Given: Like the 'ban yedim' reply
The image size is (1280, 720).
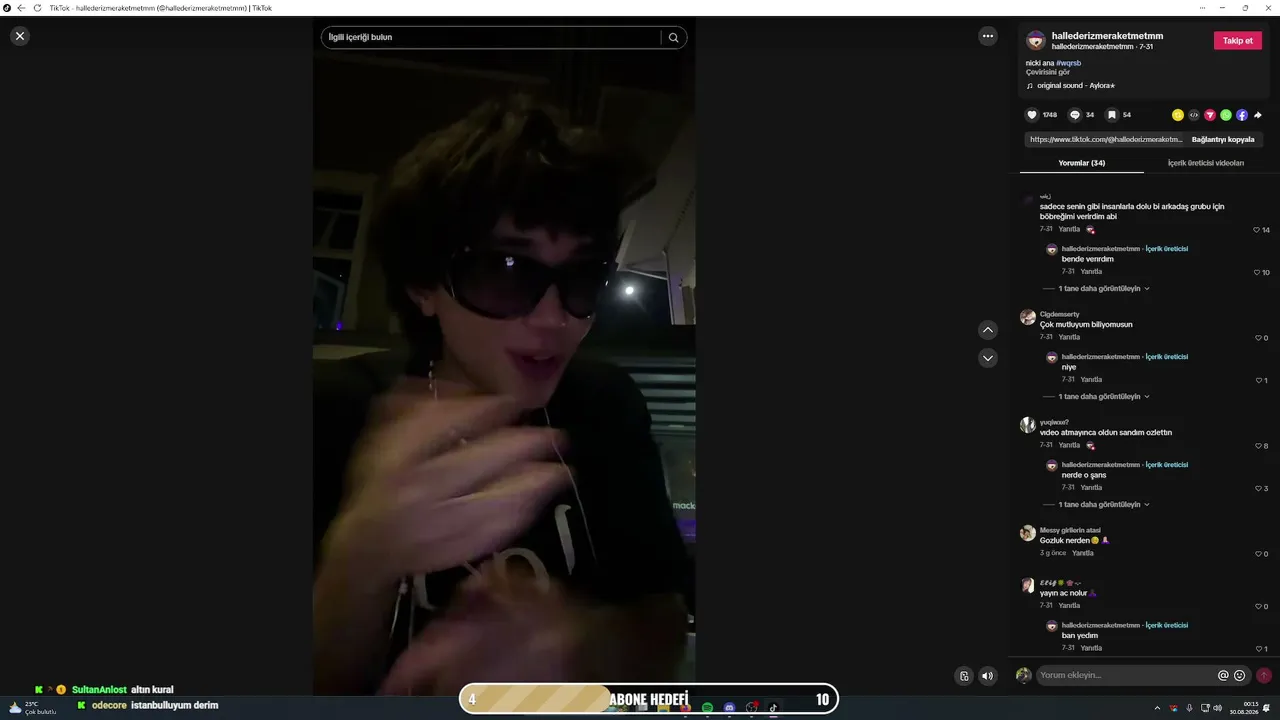Looking at the screenshot, I should point(1259,649).
